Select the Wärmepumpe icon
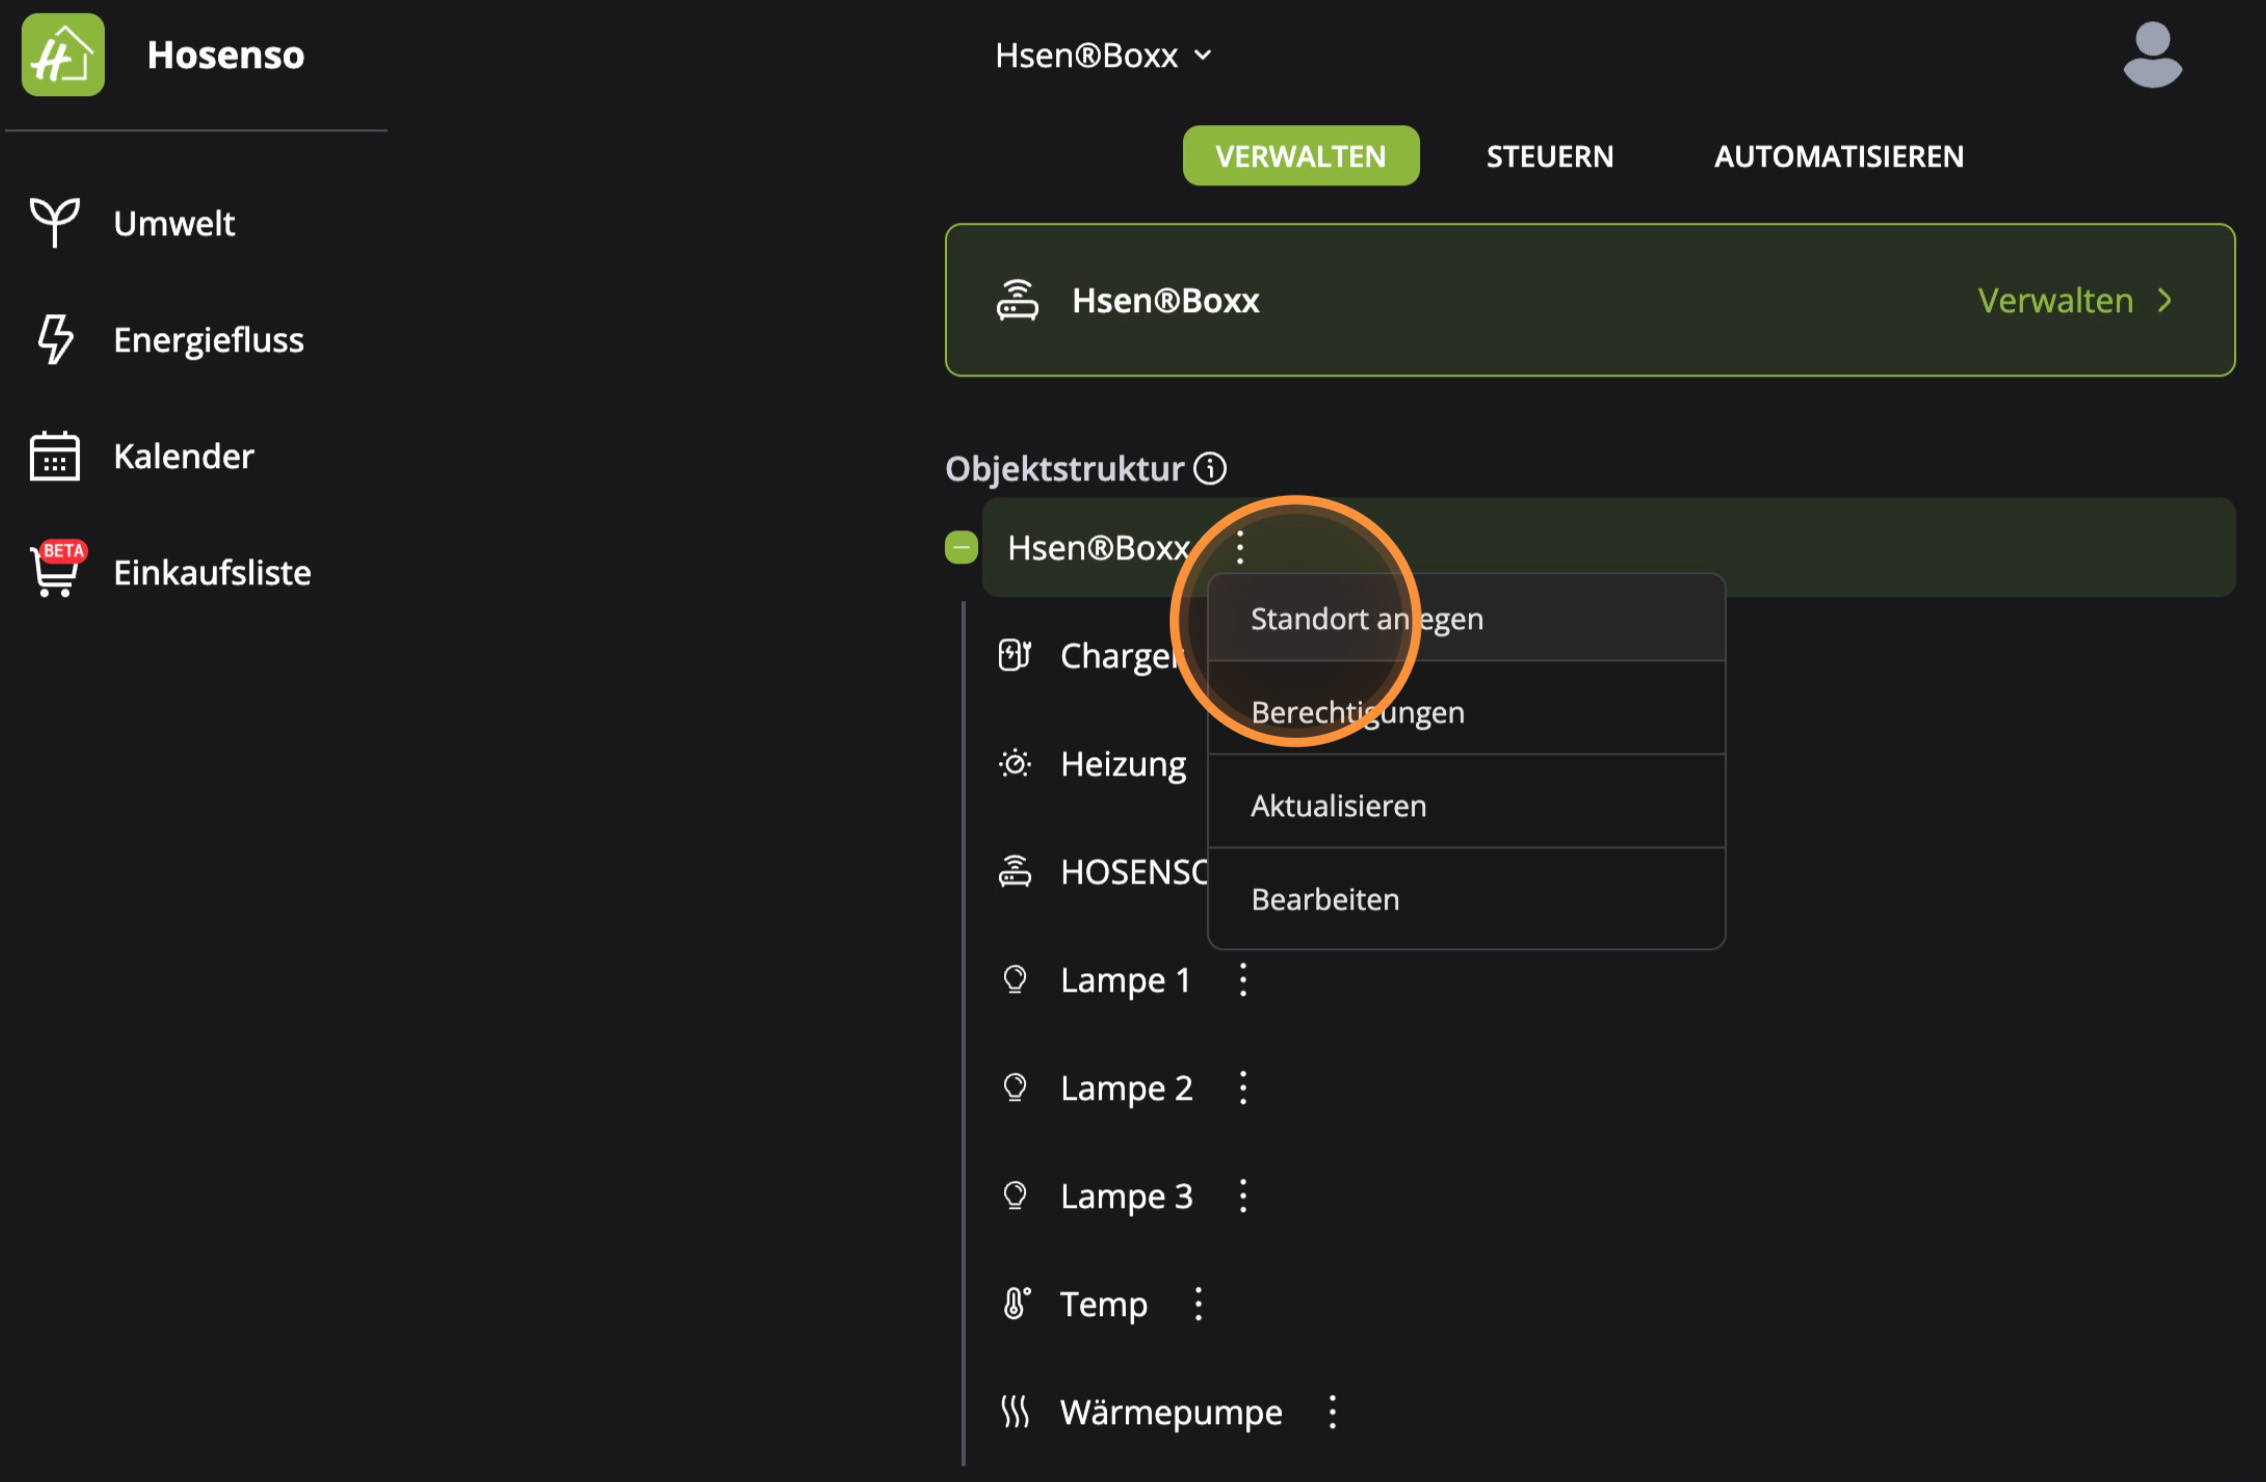Viewport: 2266px width, 1482px height. click(x=1014, y=1411)
